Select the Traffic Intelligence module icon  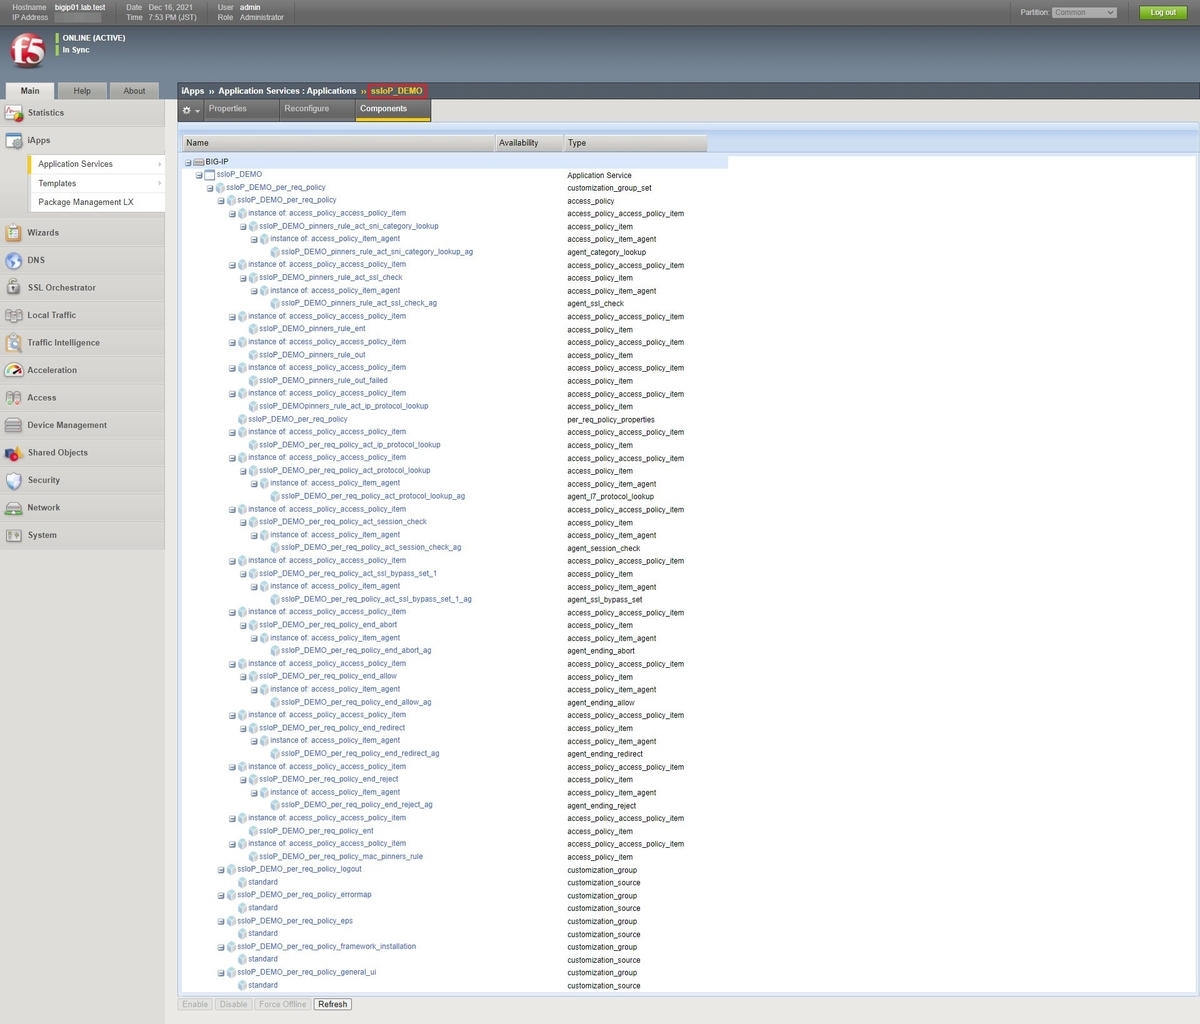[14, 342]
